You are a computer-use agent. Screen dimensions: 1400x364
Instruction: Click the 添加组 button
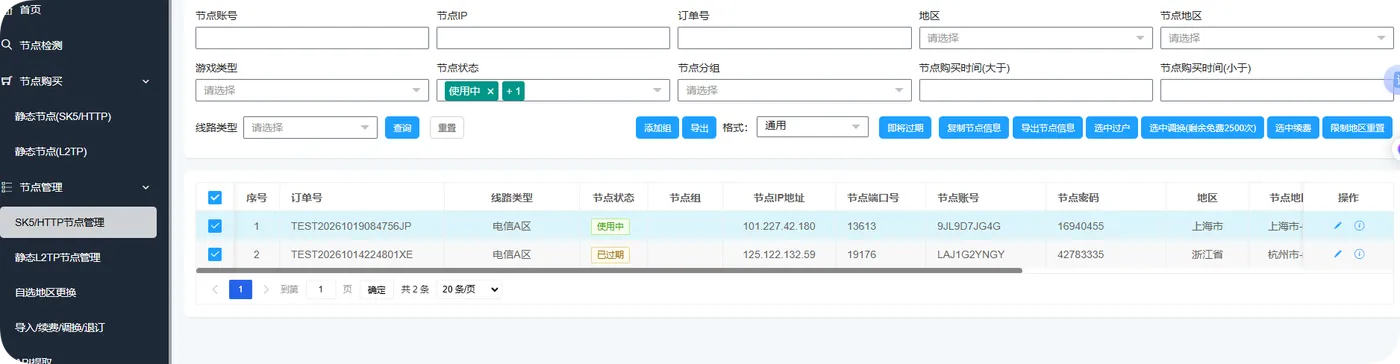coord(657,128)
